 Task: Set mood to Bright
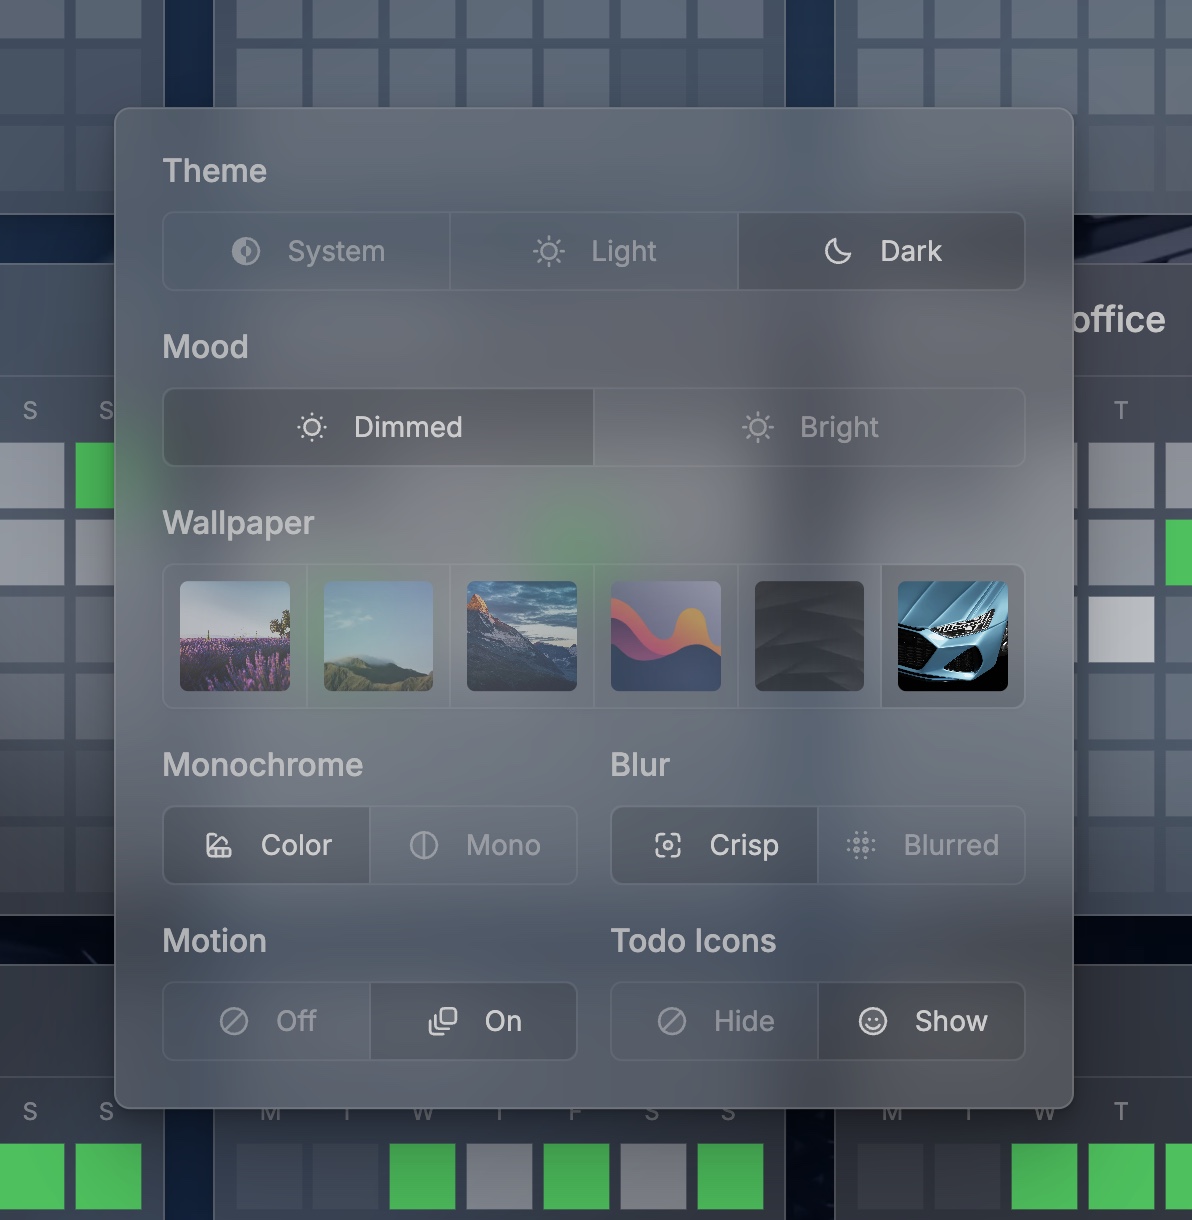click(x=810, y=427)
